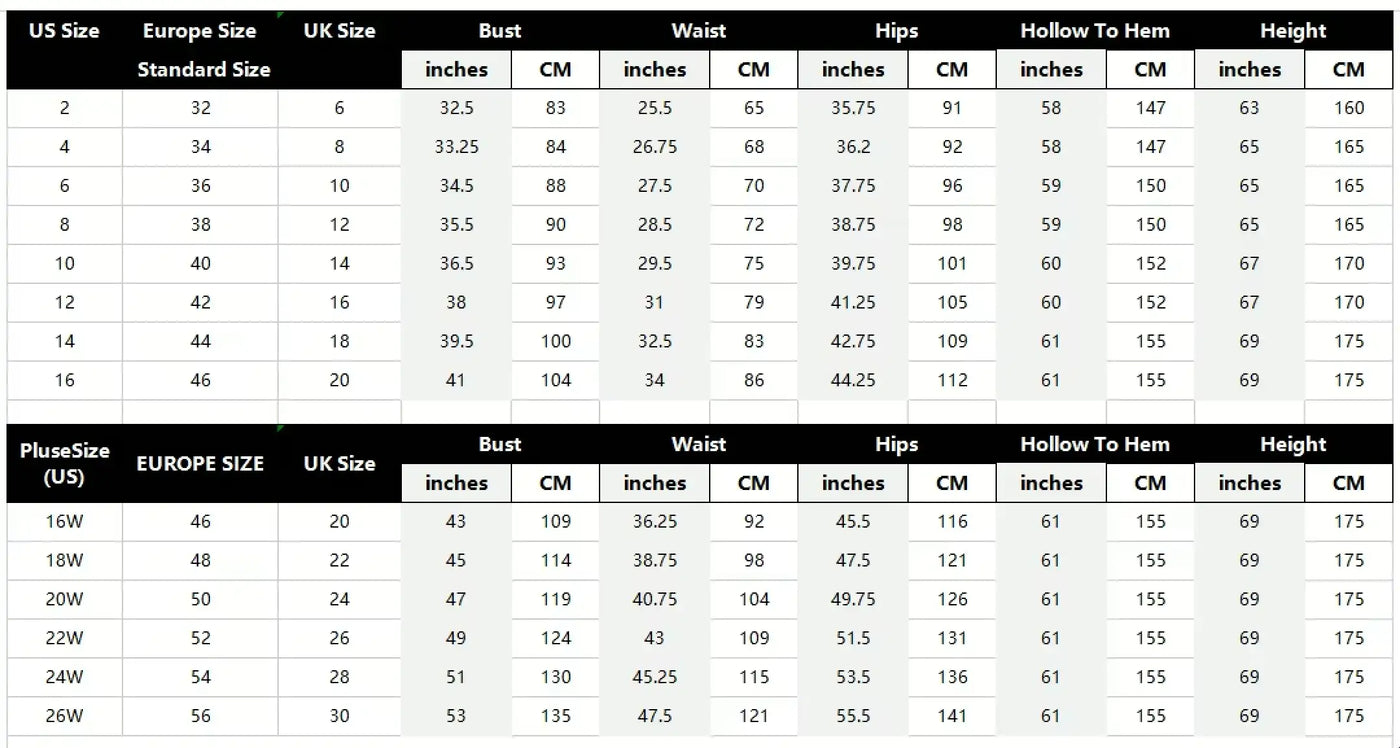Click the 40.75 waist inches cell
Viewport: 1400px width, 748px height.
[x=654, y=600]
